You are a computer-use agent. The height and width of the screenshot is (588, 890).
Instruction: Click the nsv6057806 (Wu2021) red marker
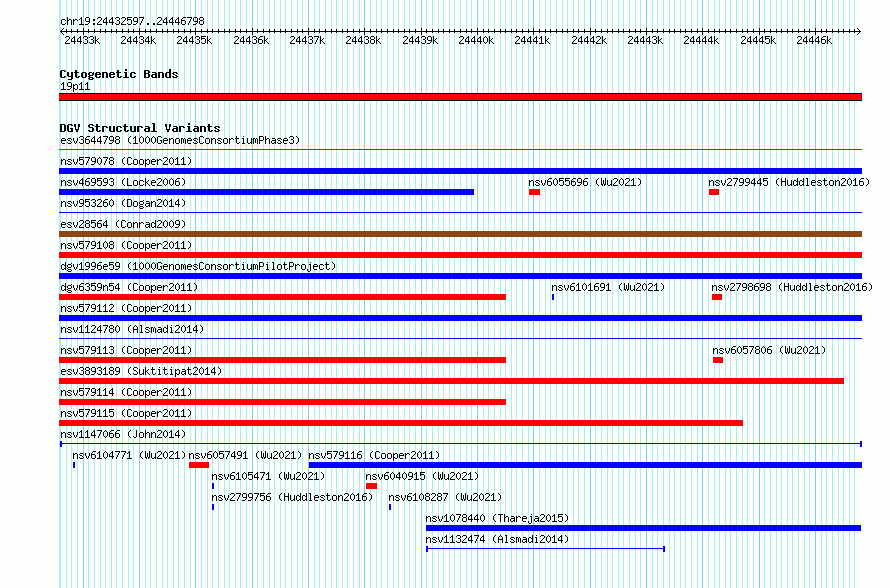718,360
